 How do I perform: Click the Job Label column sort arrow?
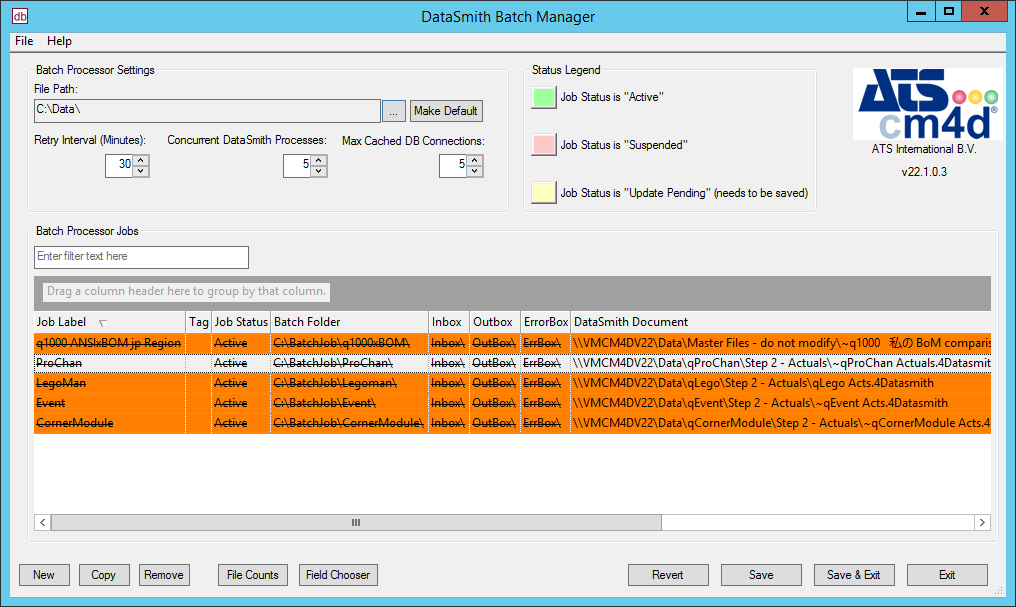click(102, 323)
